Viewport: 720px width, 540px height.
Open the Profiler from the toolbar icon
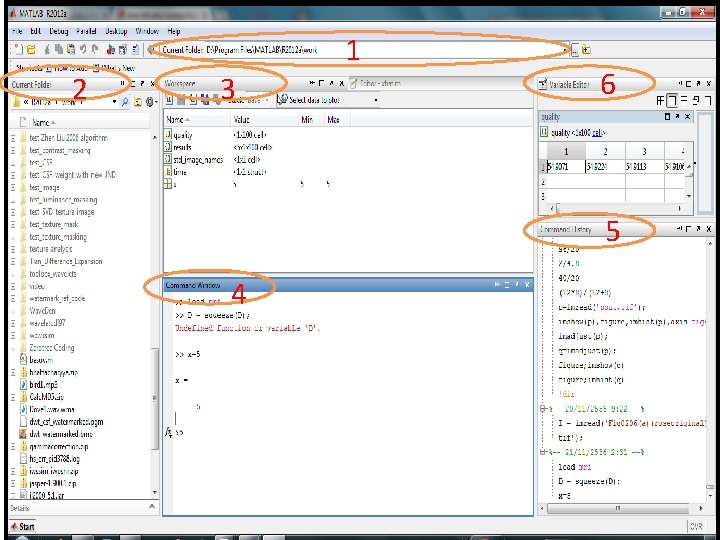coord(135,50)
